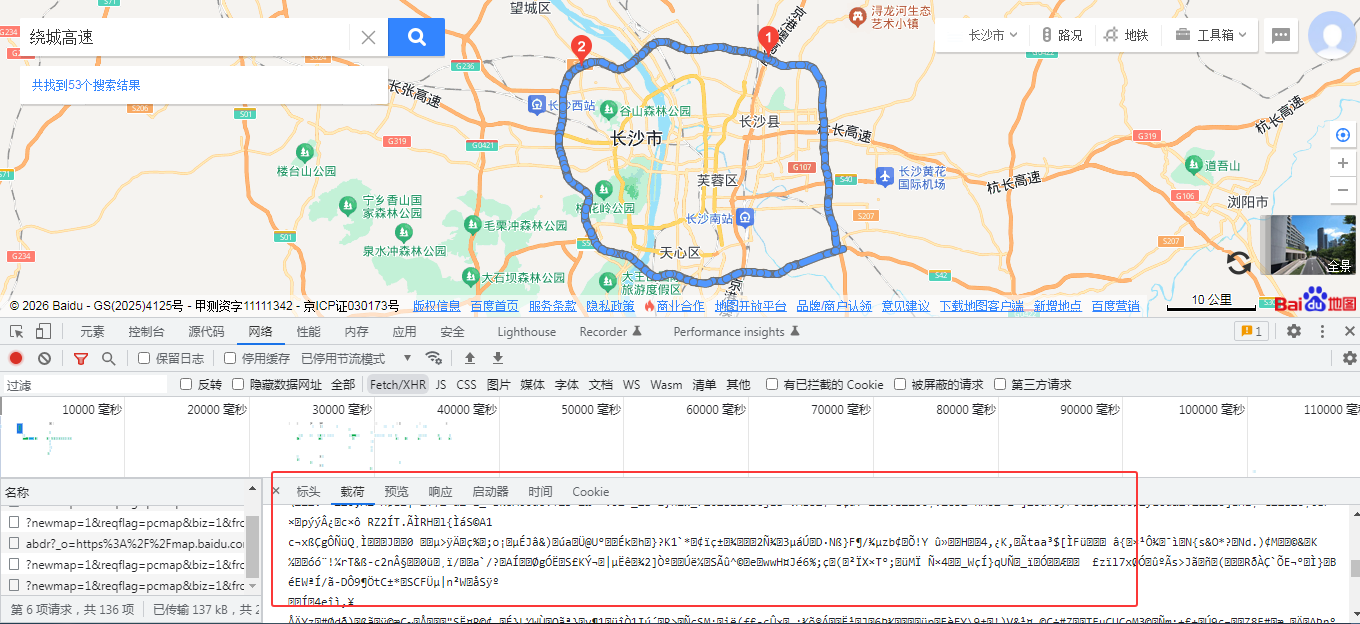
Task: Filter requests by the WS type
Action: 631,384
